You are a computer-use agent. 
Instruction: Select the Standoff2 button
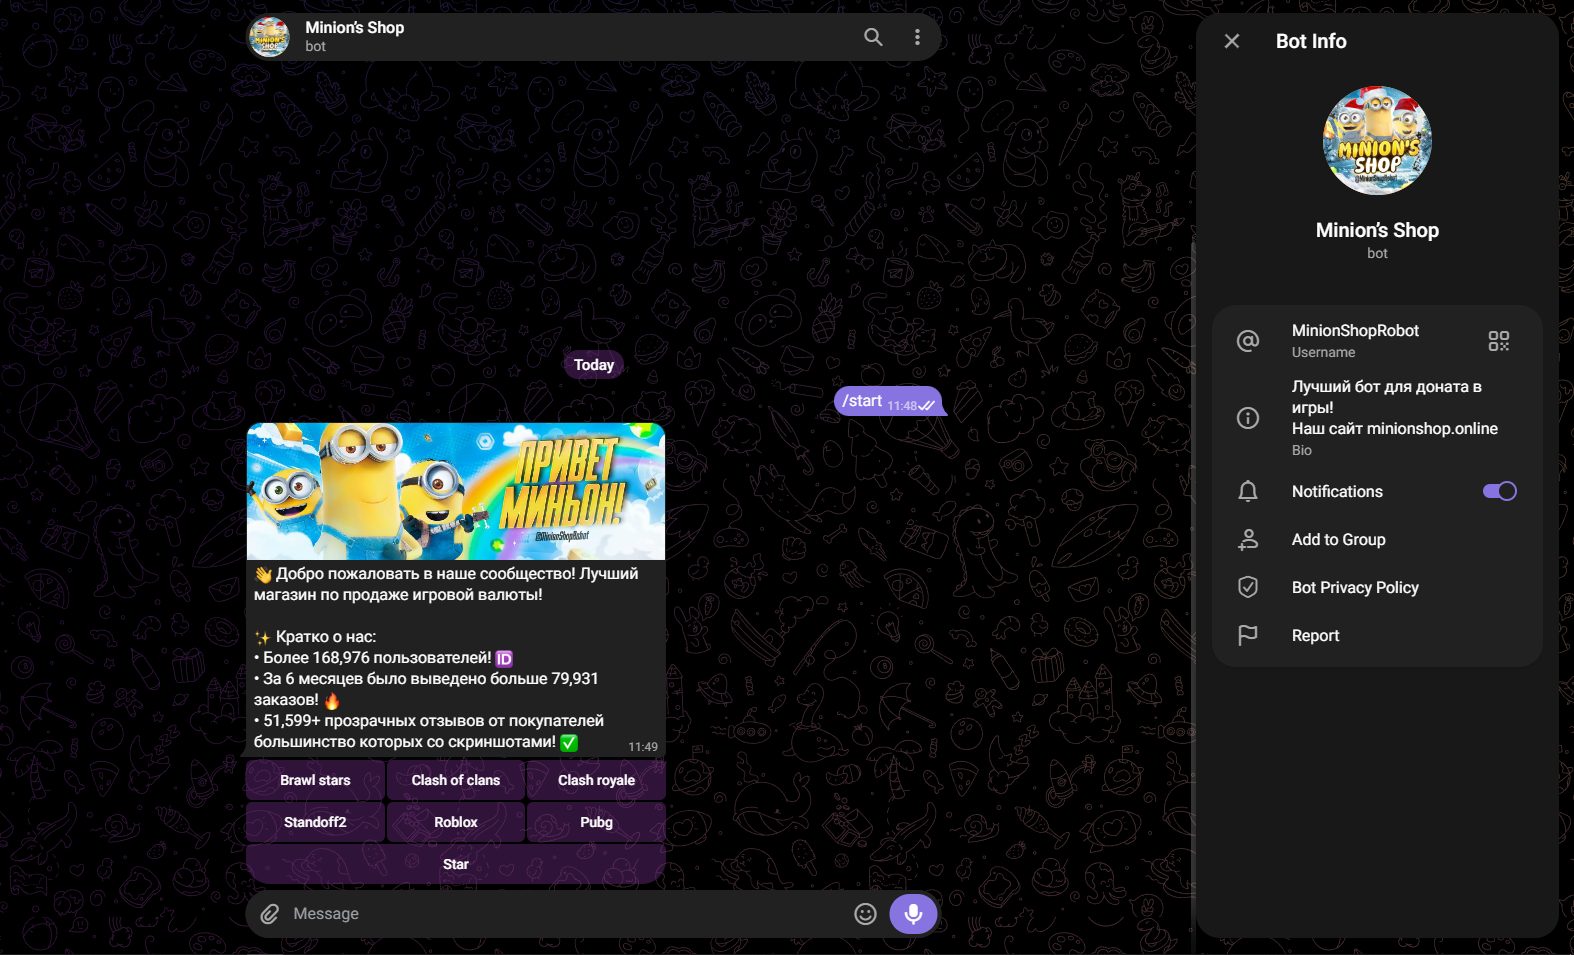tap(315, 822)
